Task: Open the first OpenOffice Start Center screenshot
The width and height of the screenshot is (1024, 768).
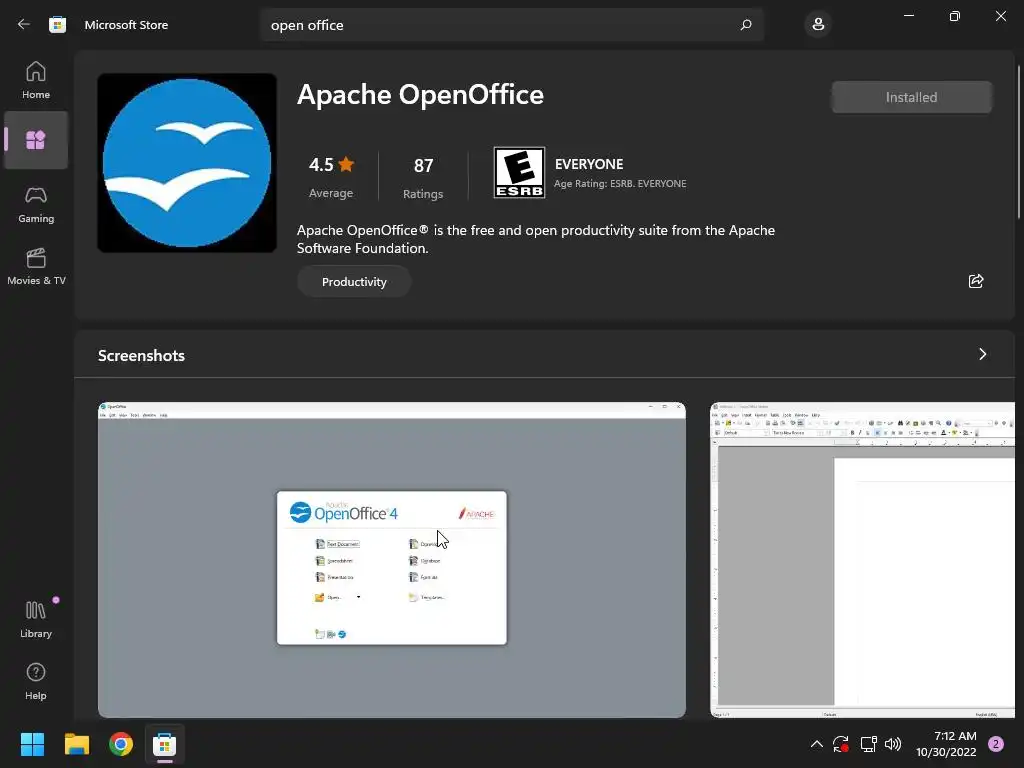Action: tap(392, 560)
